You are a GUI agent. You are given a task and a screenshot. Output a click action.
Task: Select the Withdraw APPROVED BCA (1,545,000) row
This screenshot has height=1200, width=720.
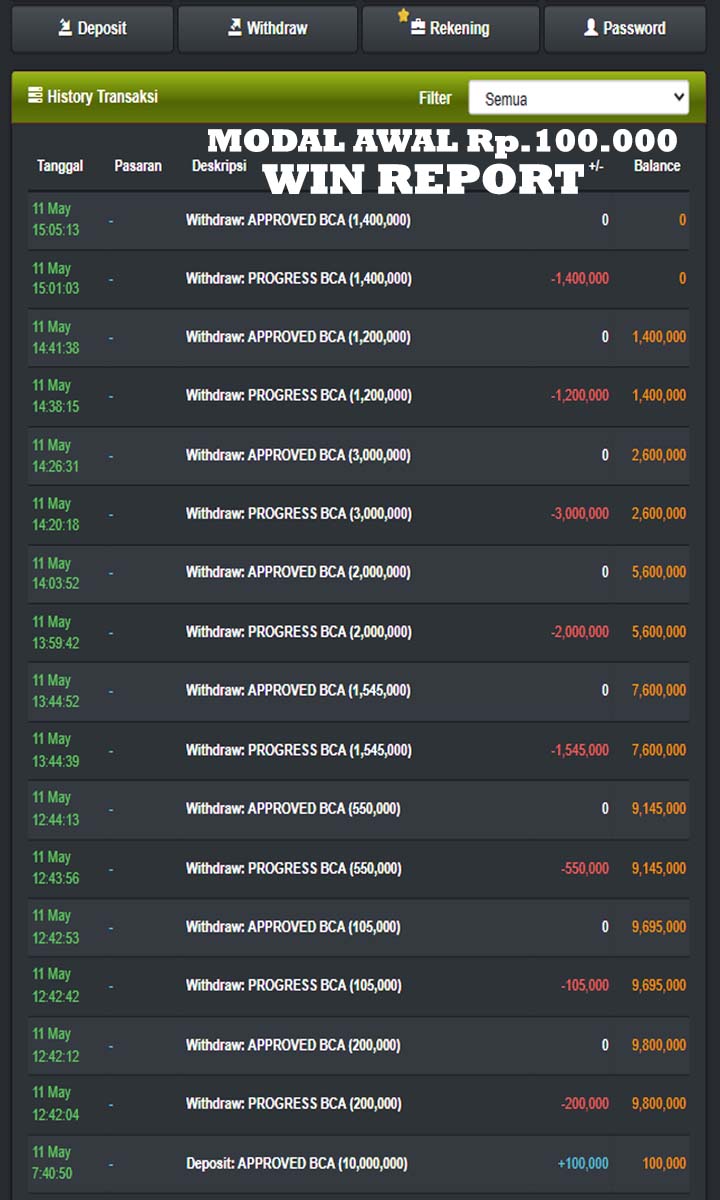click(x=298, y=690)
